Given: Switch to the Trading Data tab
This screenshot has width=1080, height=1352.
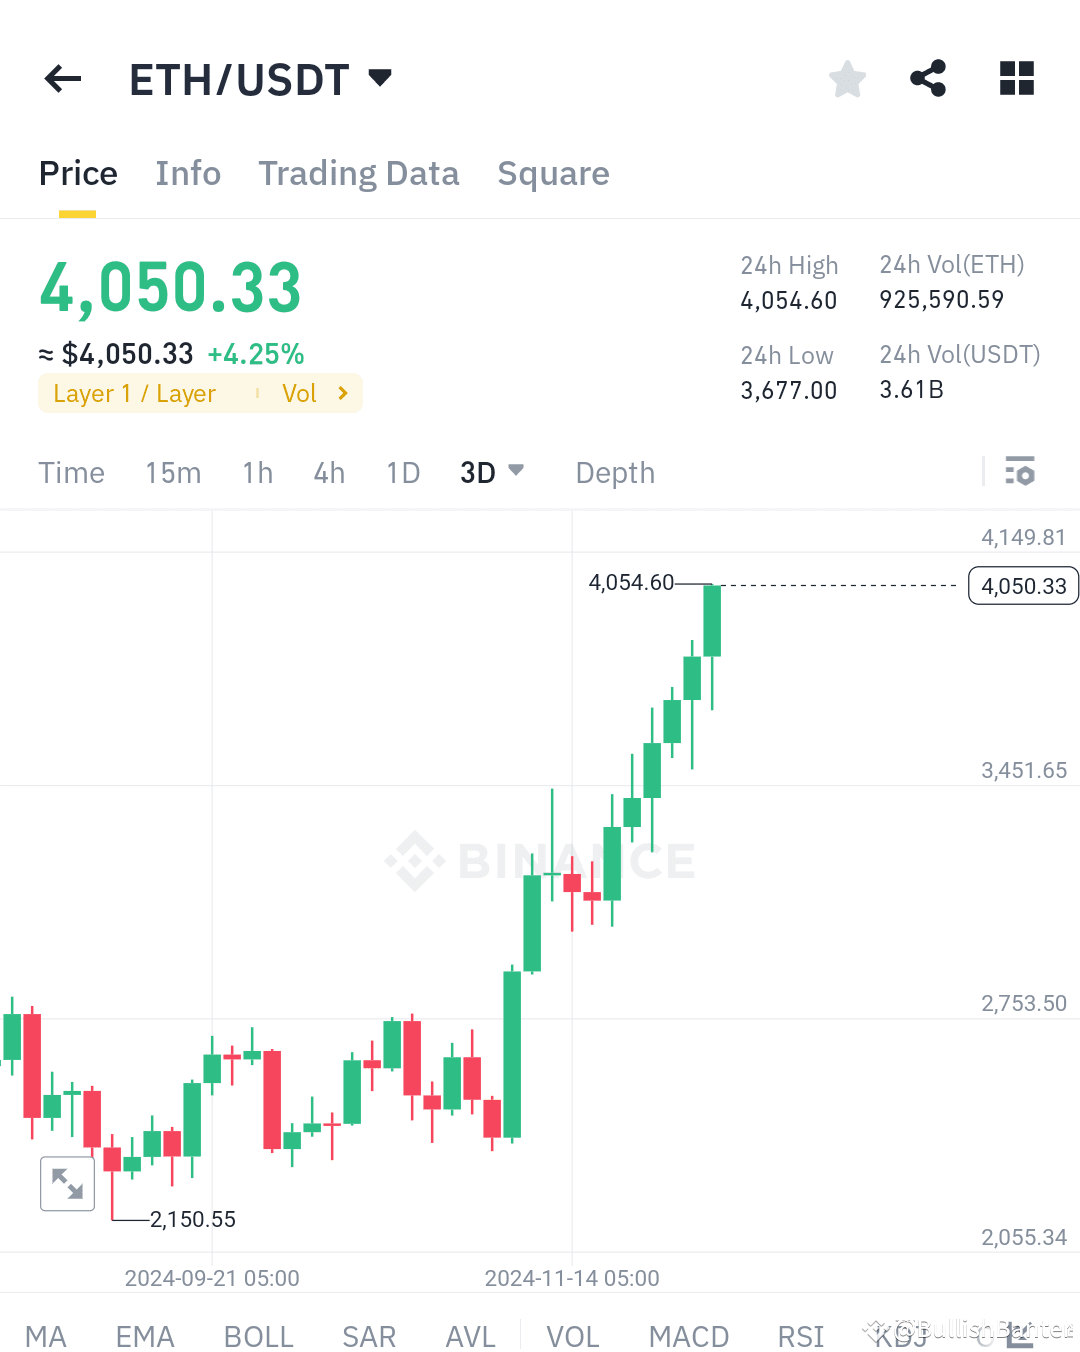Looking at the screenshot, I should pyautogui.click(x=358, y=173).
